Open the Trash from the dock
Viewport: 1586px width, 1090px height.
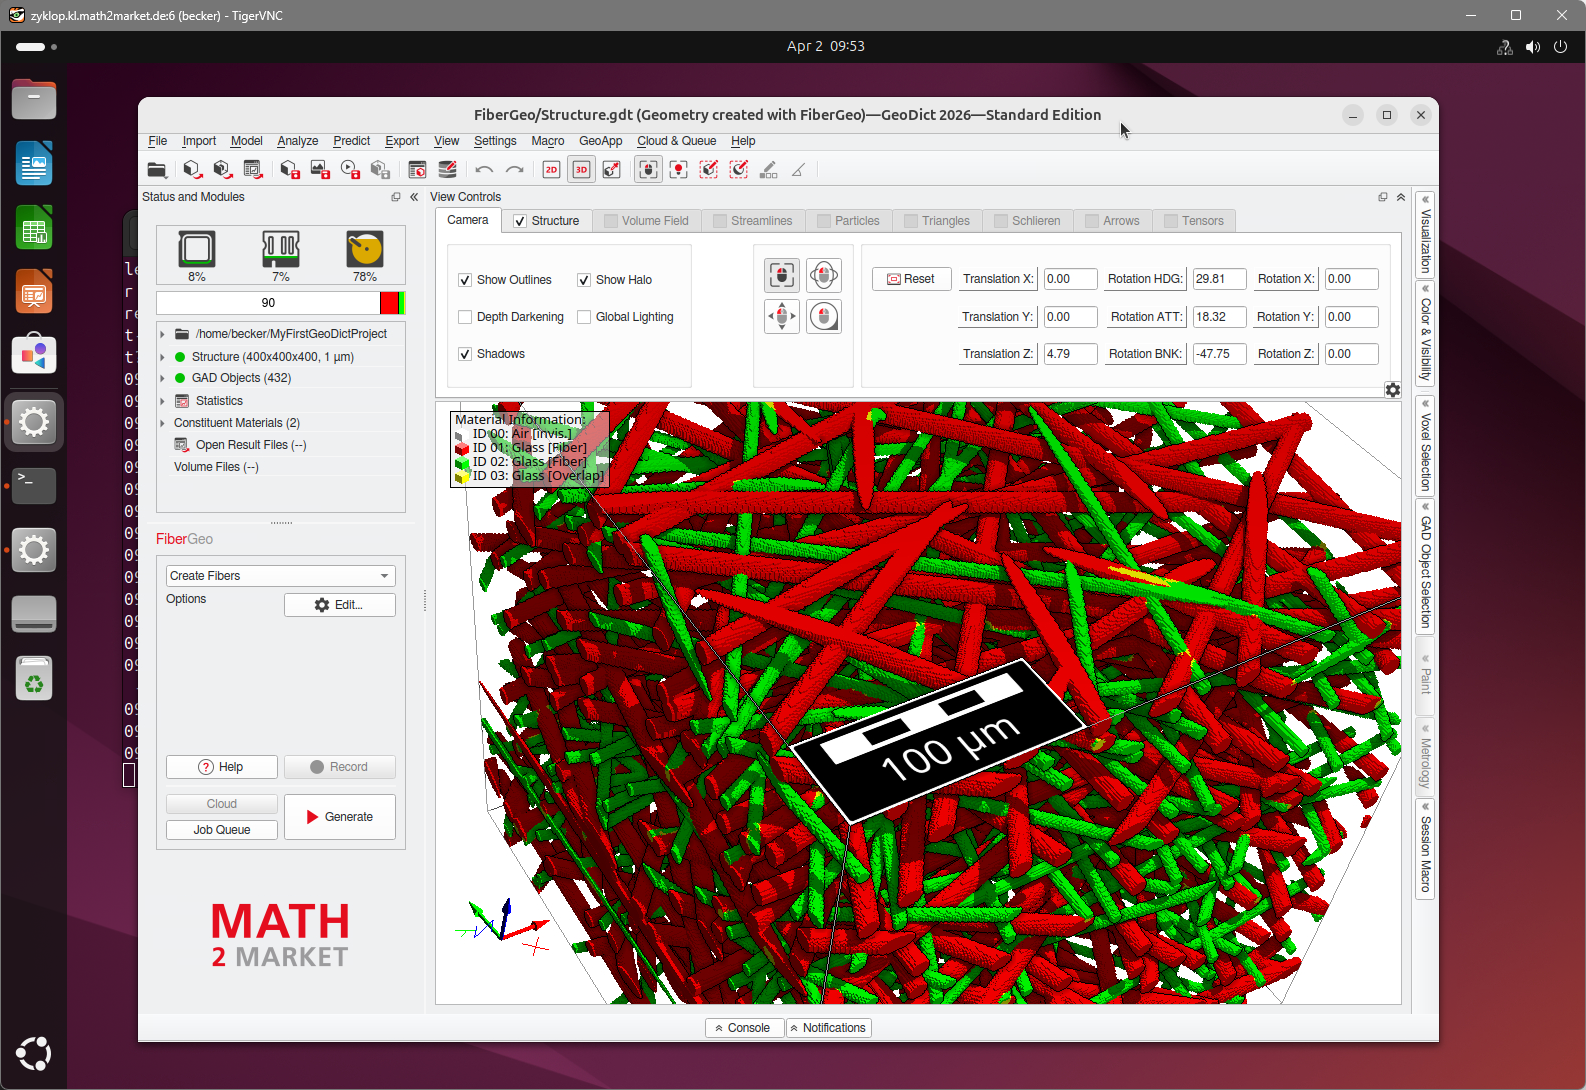(x=34, y=679)
